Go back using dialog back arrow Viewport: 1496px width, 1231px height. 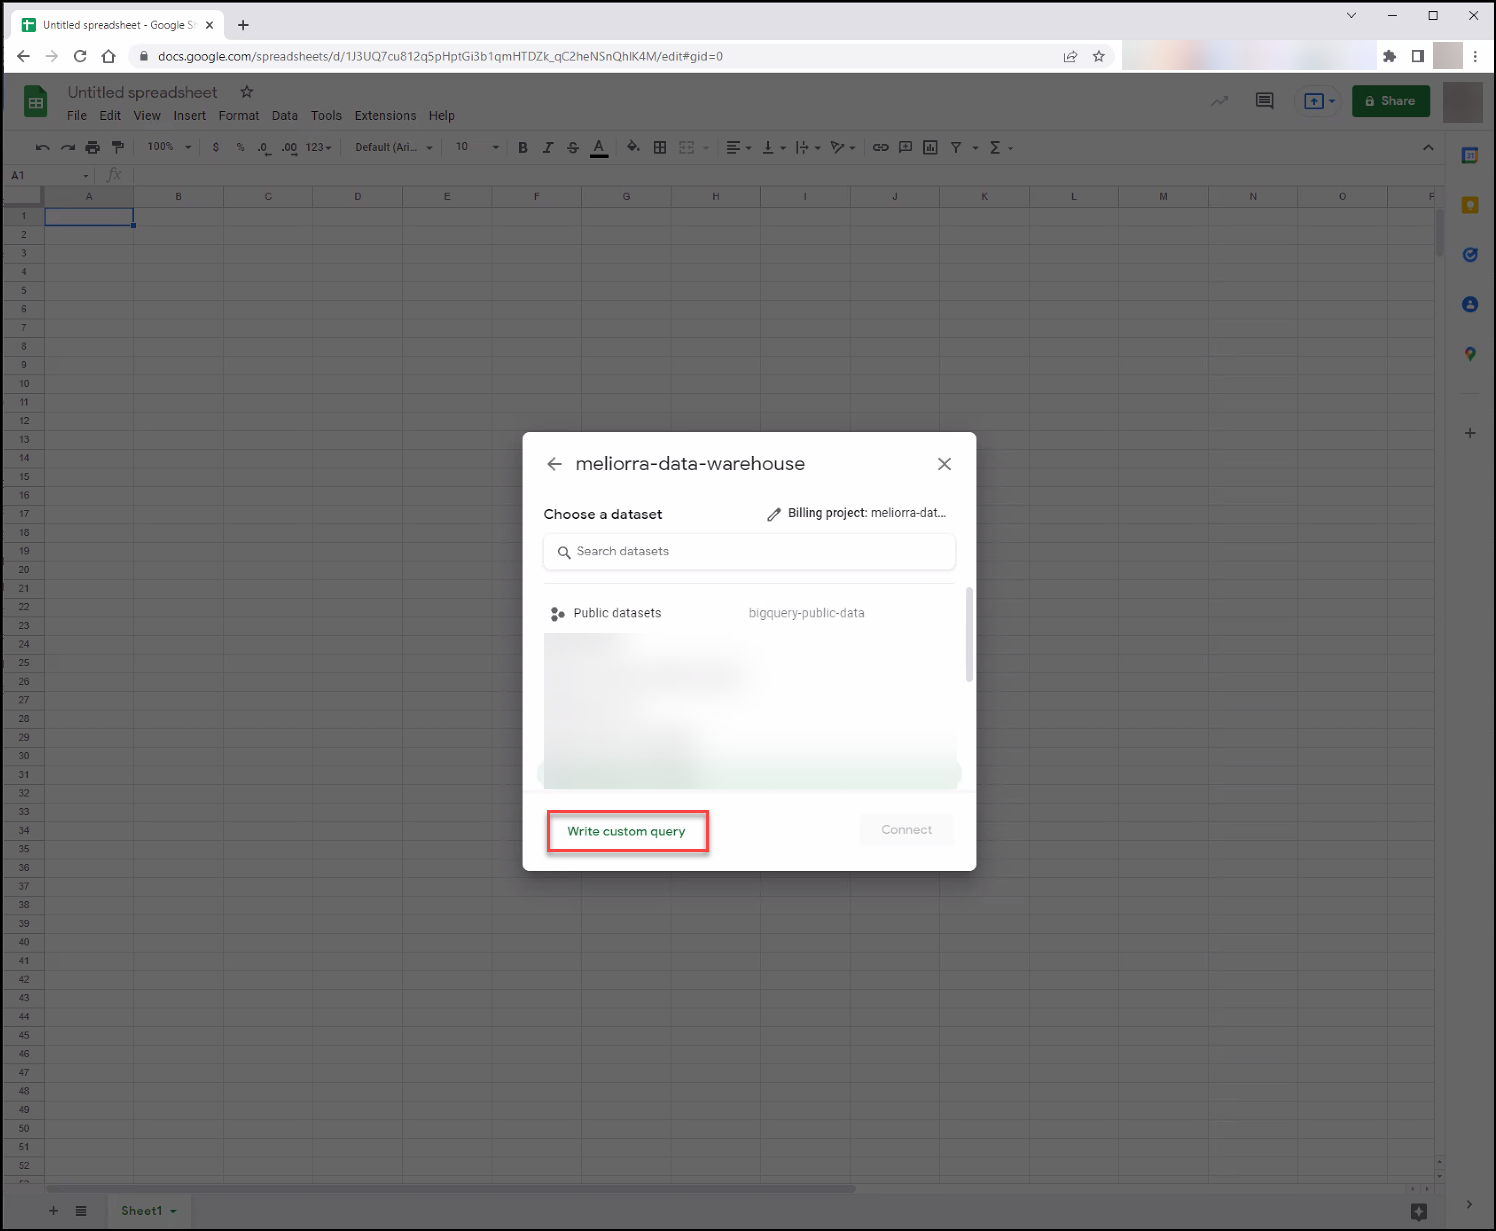click(554, 464)
